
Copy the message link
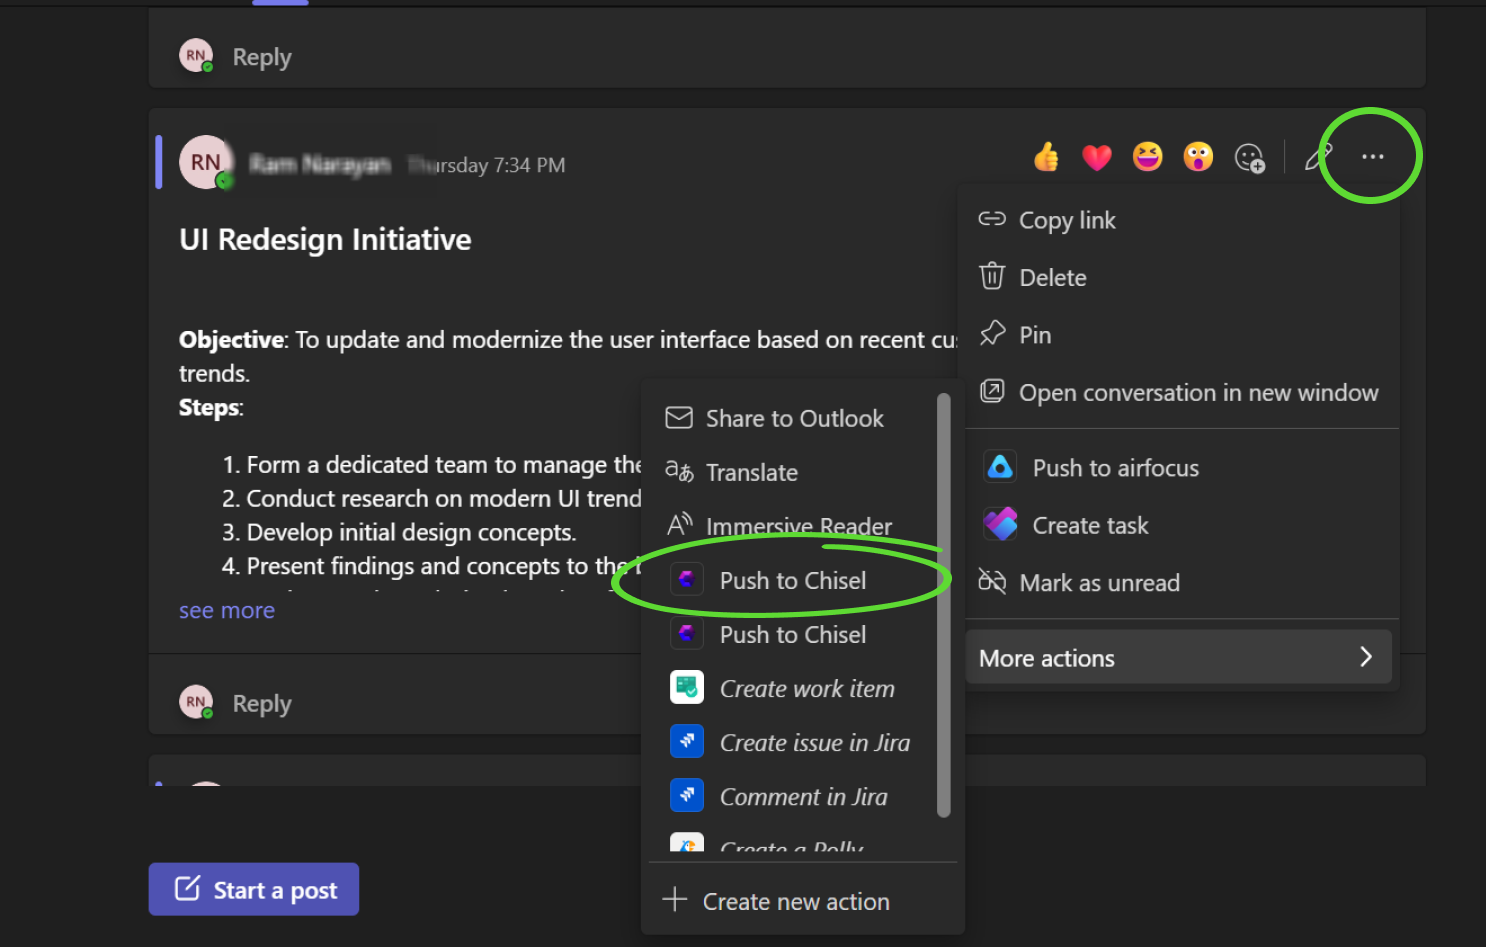(x=1067, y=220)
